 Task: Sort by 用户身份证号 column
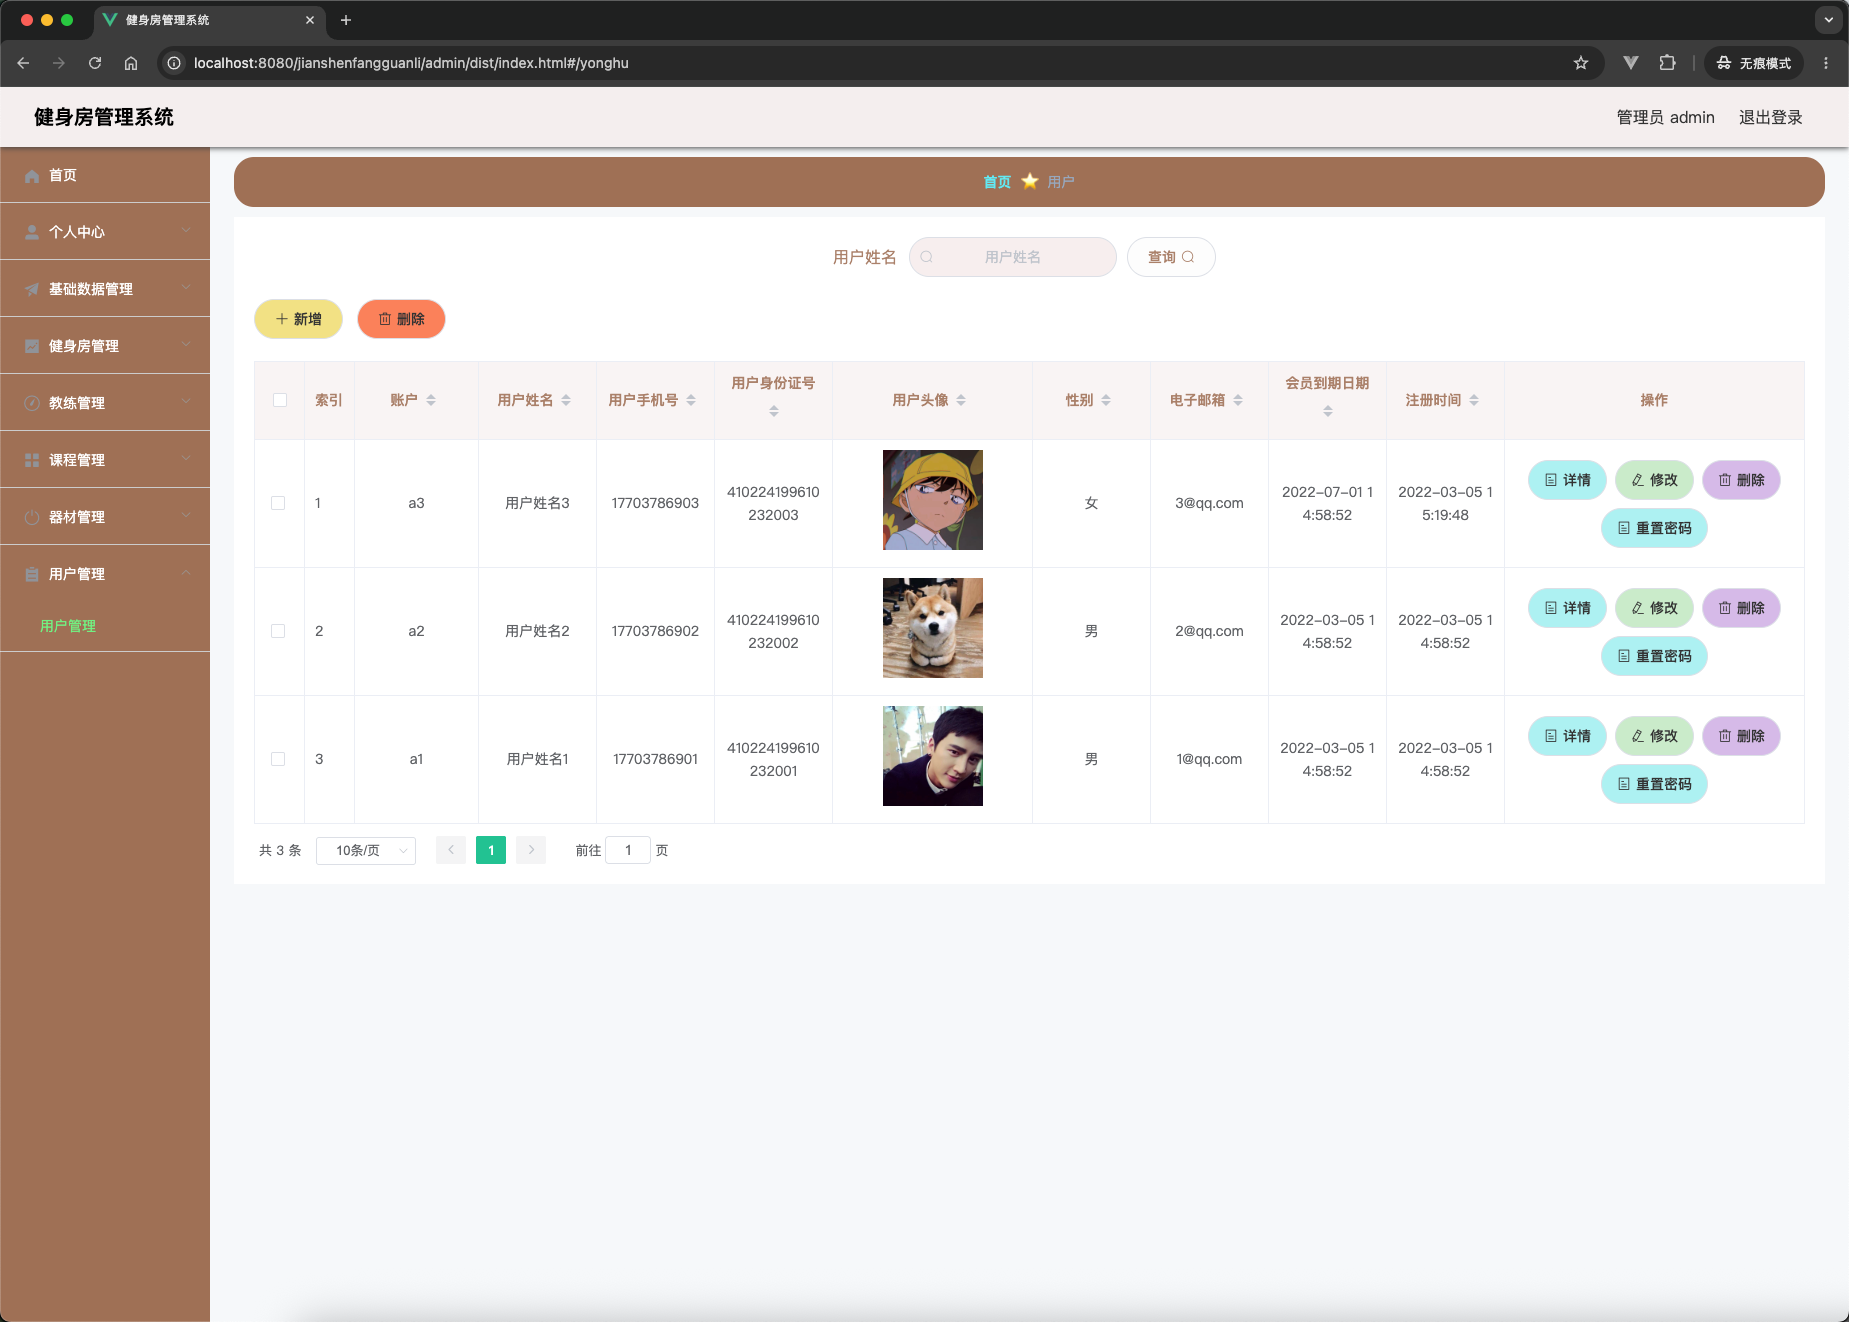(773, 411)
